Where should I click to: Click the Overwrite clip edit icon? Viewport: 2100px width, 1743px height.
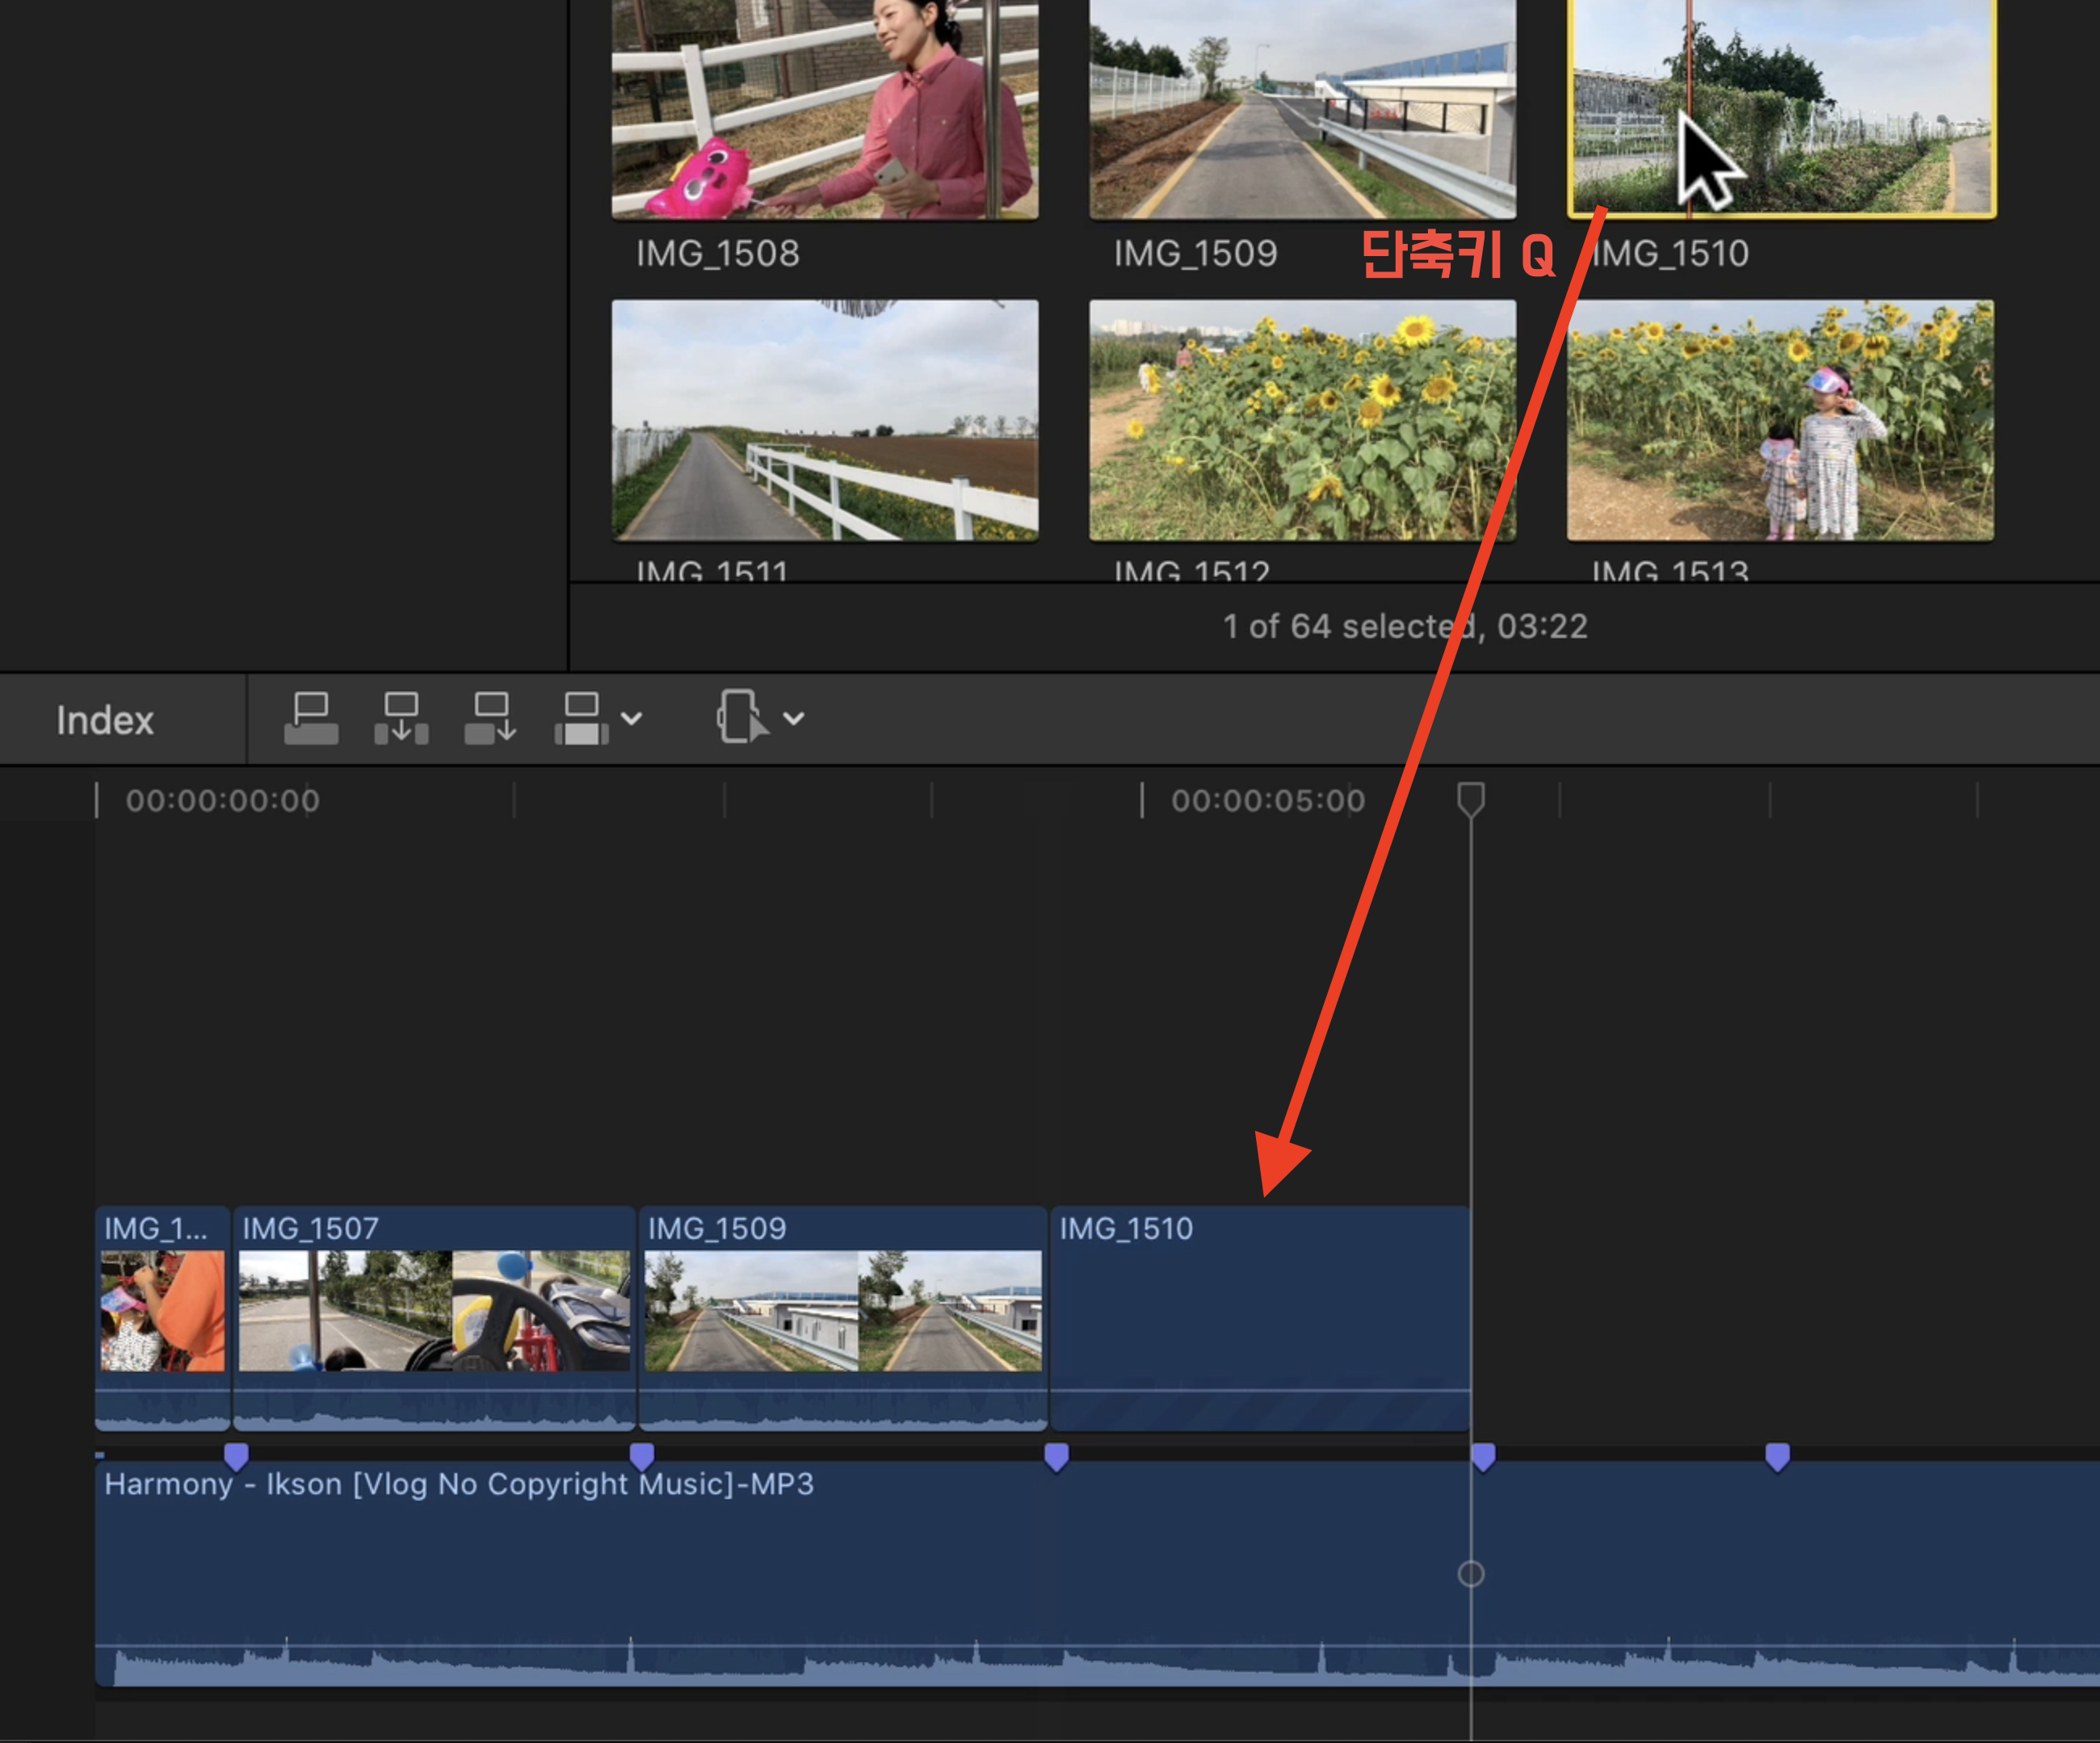(x=582, y=719)
